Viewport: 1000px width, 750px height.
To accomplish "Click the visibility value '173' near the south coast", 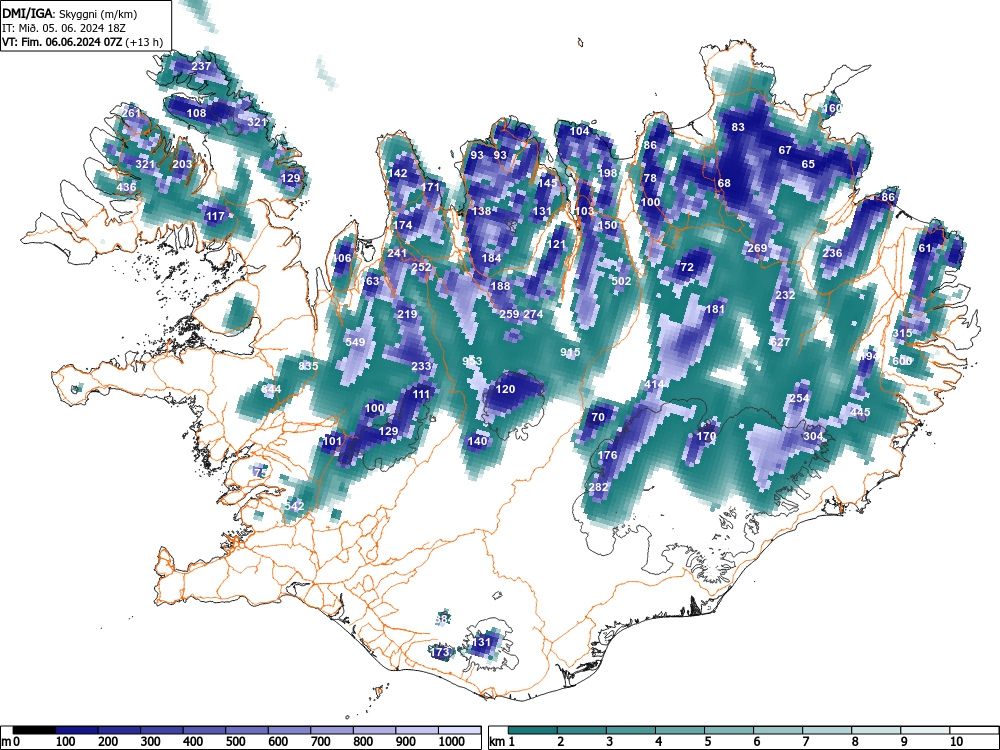I will (x=440, y=652).
